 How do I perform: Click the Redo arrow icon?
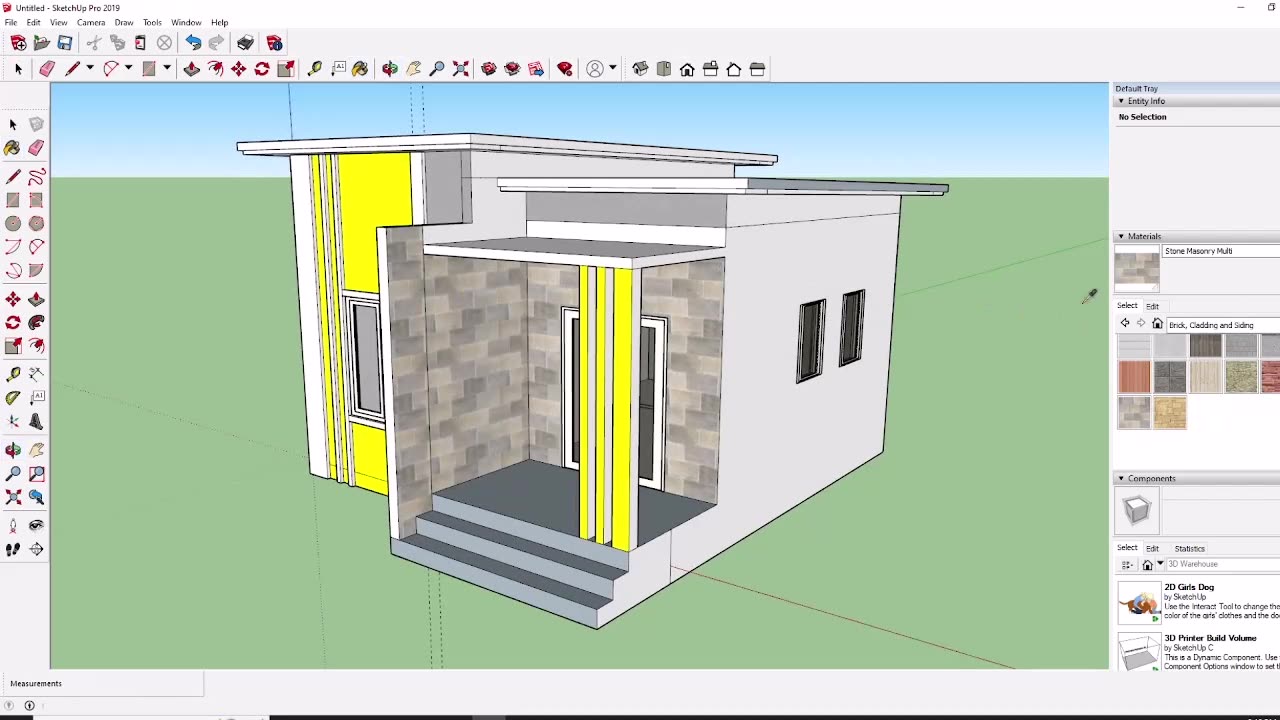(216, 43)
